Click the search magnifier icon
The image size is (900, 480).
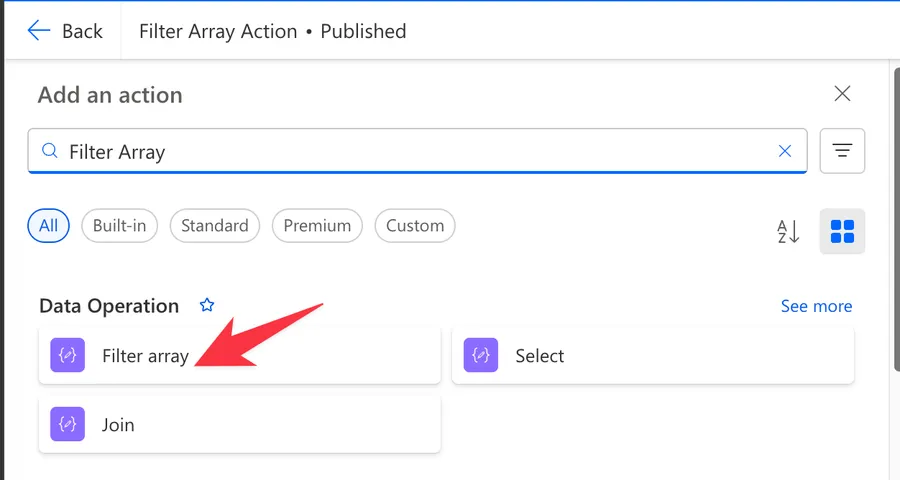pos(49,151)
